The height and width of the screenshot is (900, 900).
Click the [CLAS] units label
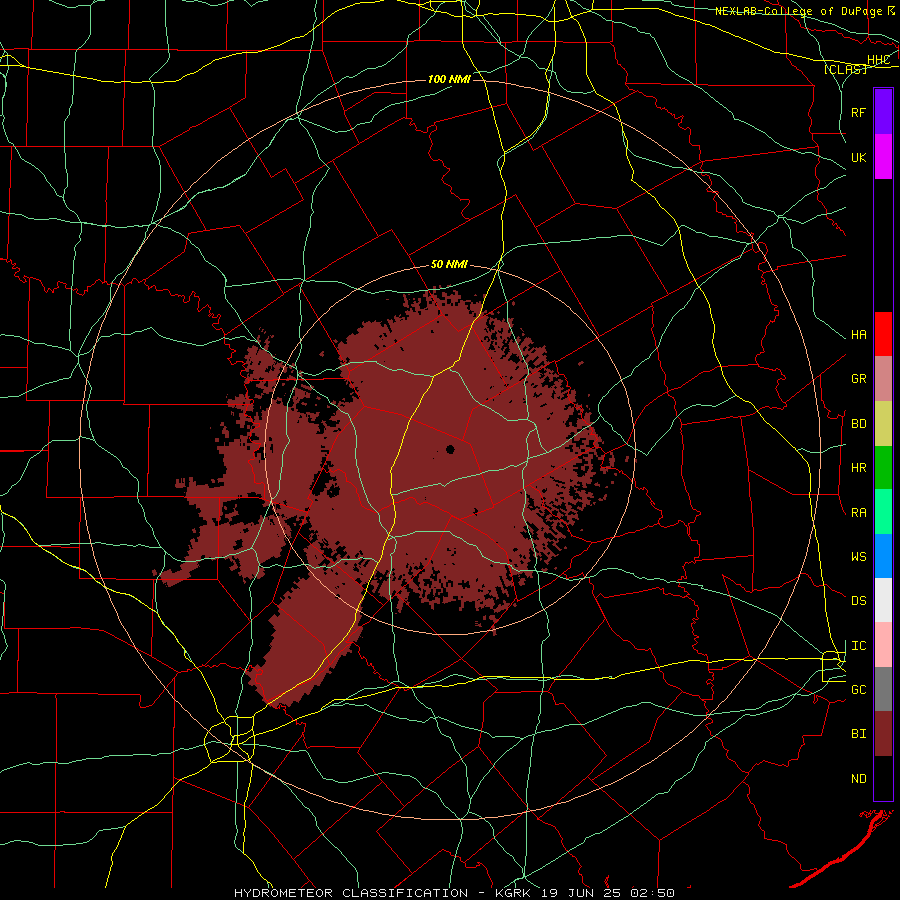(x=845, y=69)
